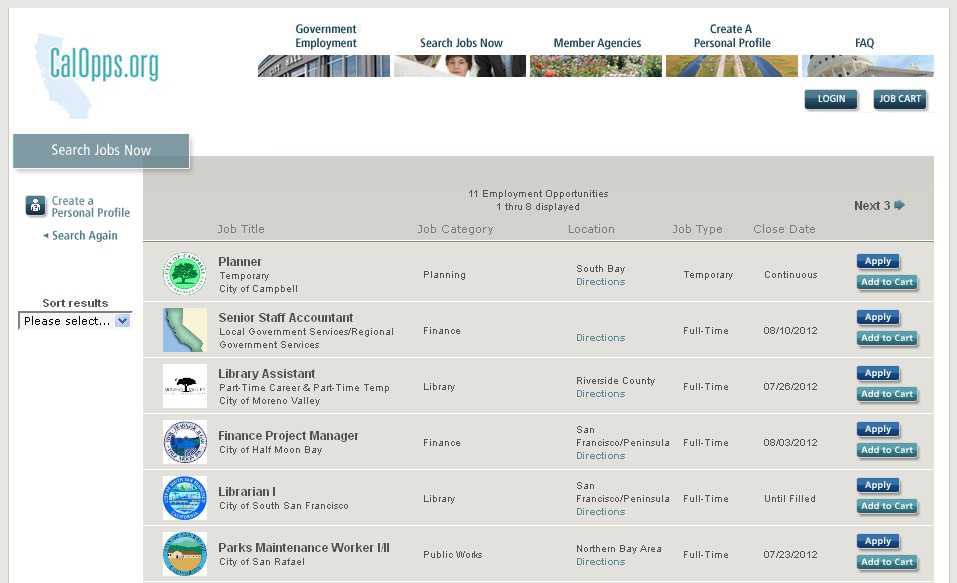The image size is (957, 583).
Task: Apply for Library Assistant position
Action: pyautogui.click(x=878, y=374)
